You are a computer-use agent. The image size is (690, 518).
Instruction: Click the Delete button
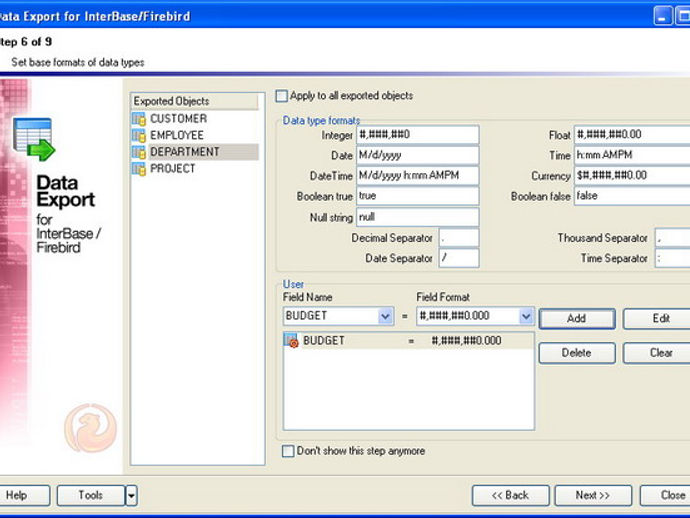pyautogui.click(x=577, y=353)
